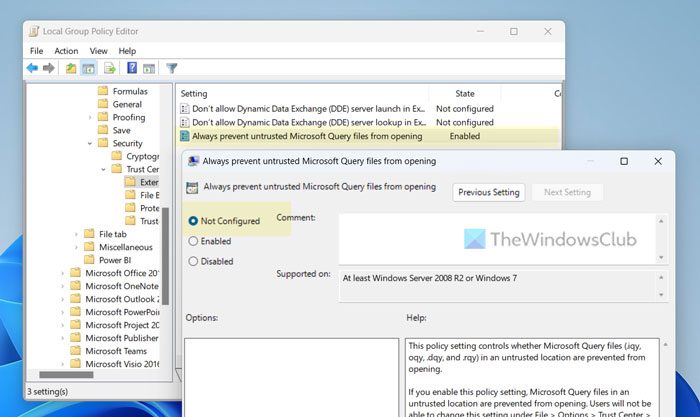The image size is (700, 417).
Task: Expand the Proofing tree node
Action: 90,117
